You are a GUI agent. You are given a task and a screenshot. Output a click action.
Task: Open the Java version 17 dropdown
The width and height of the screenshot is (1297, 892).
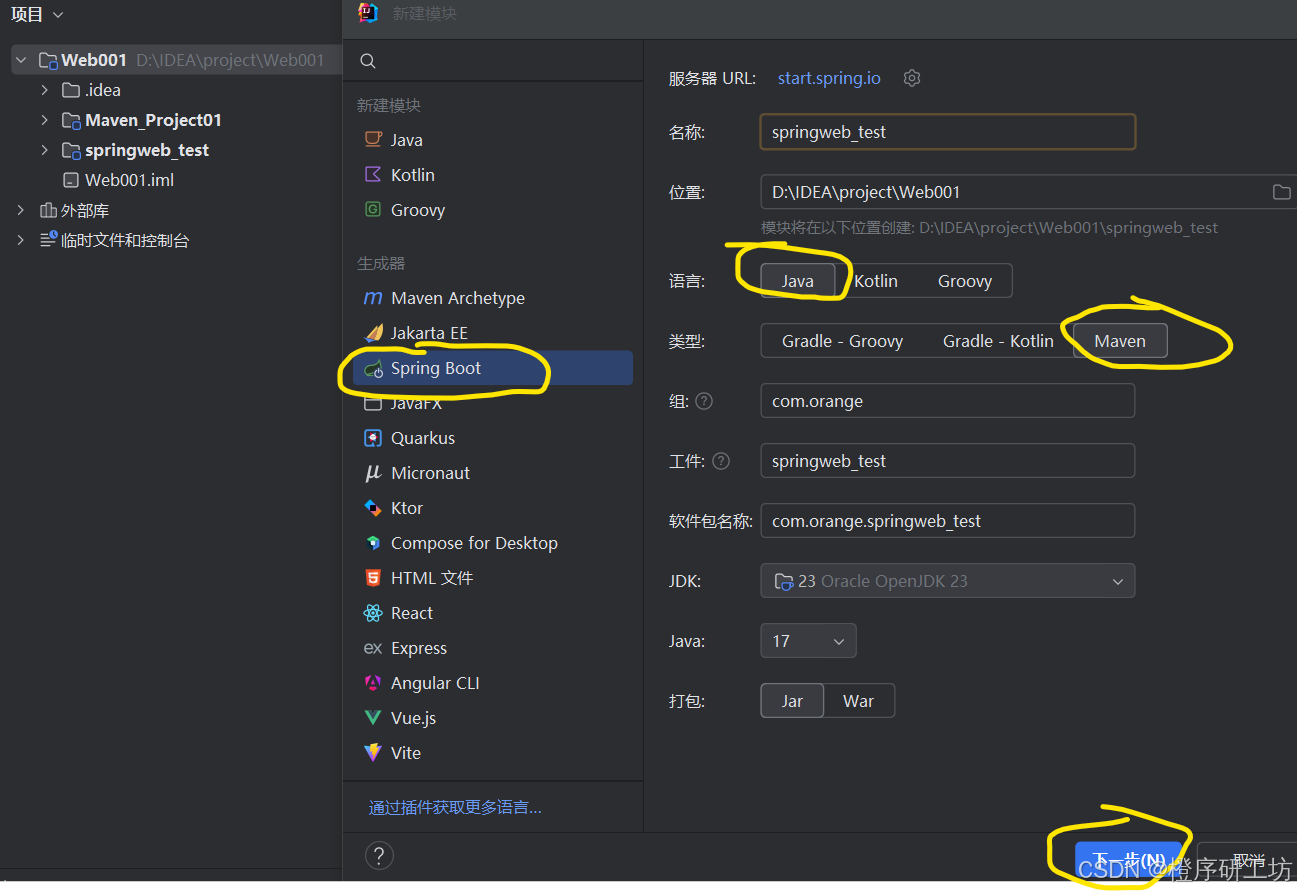[x=808, y=641]
